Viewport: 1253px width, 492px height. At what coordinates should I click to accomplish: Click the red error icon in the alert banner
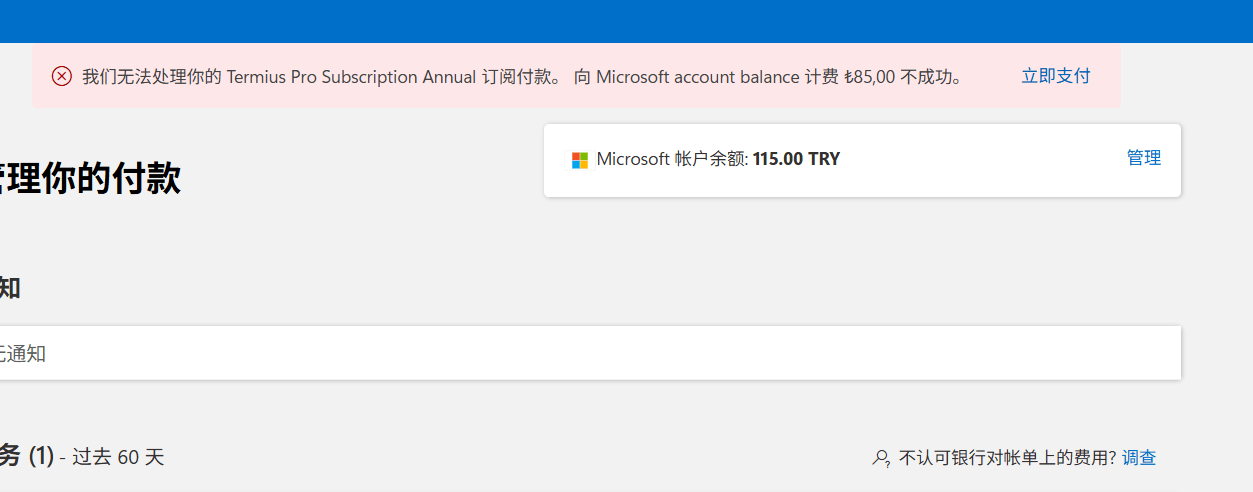[62, 76]
